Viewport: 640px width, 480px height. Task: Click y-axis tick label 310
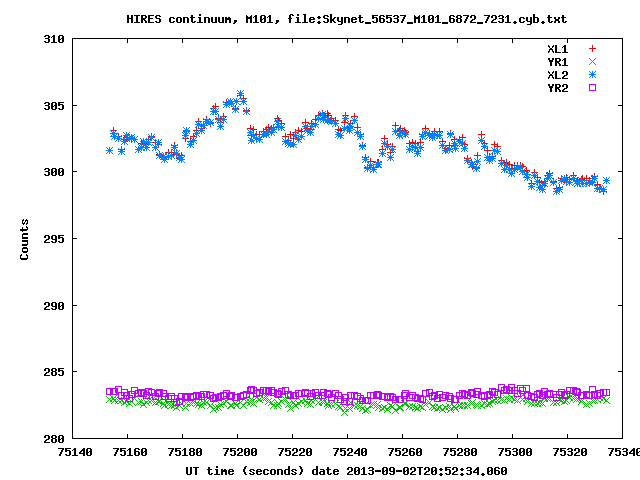click(54, 39)
